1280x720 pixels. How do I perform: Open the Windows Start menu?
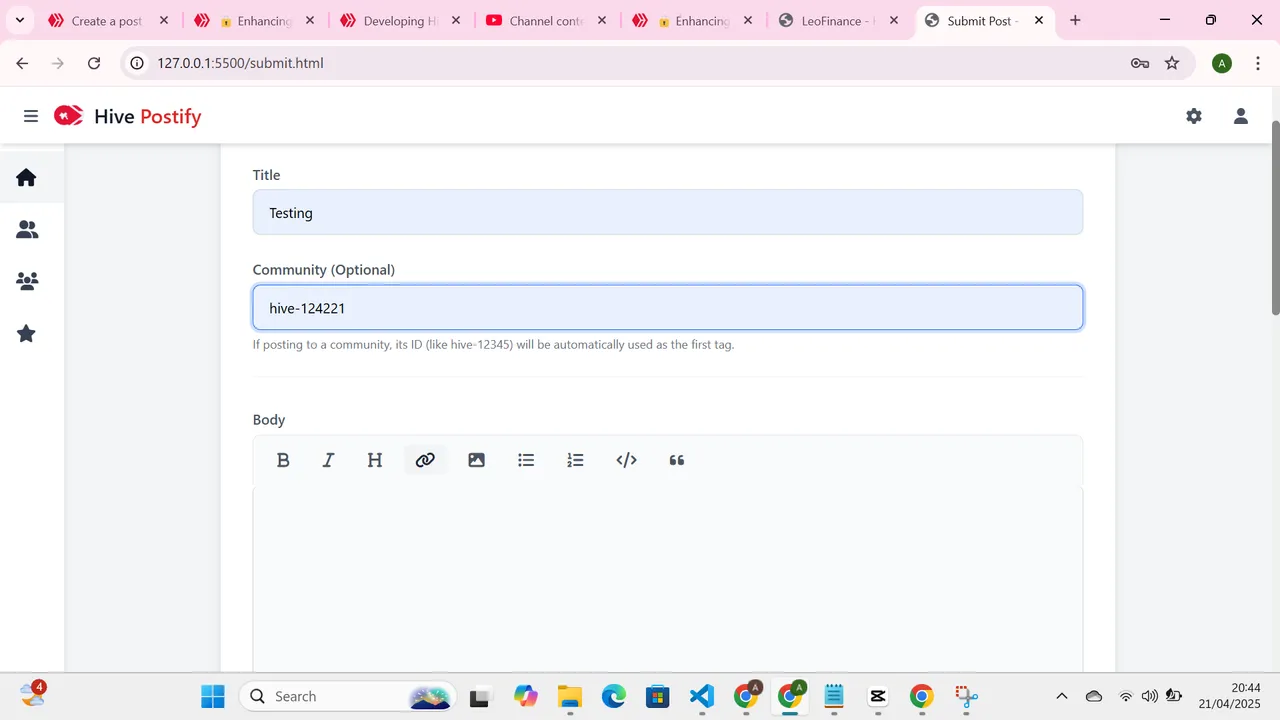[x=213, y=696]
